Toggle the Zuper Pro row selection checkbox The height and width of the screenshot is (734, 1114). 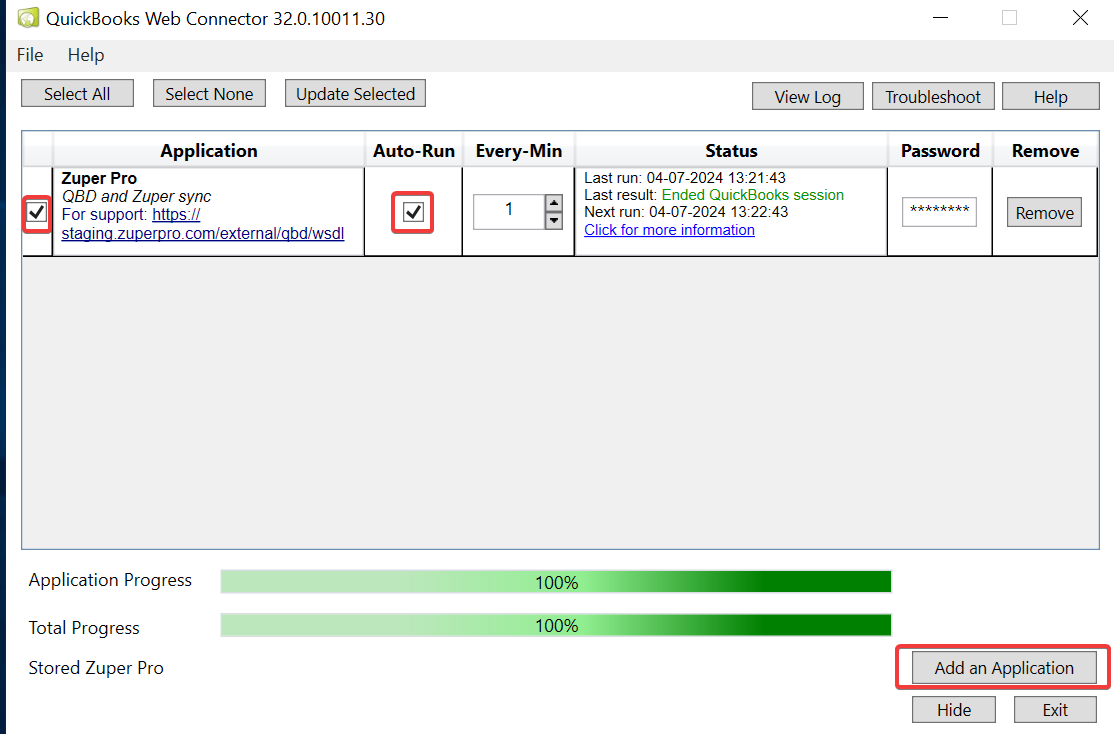37,212
